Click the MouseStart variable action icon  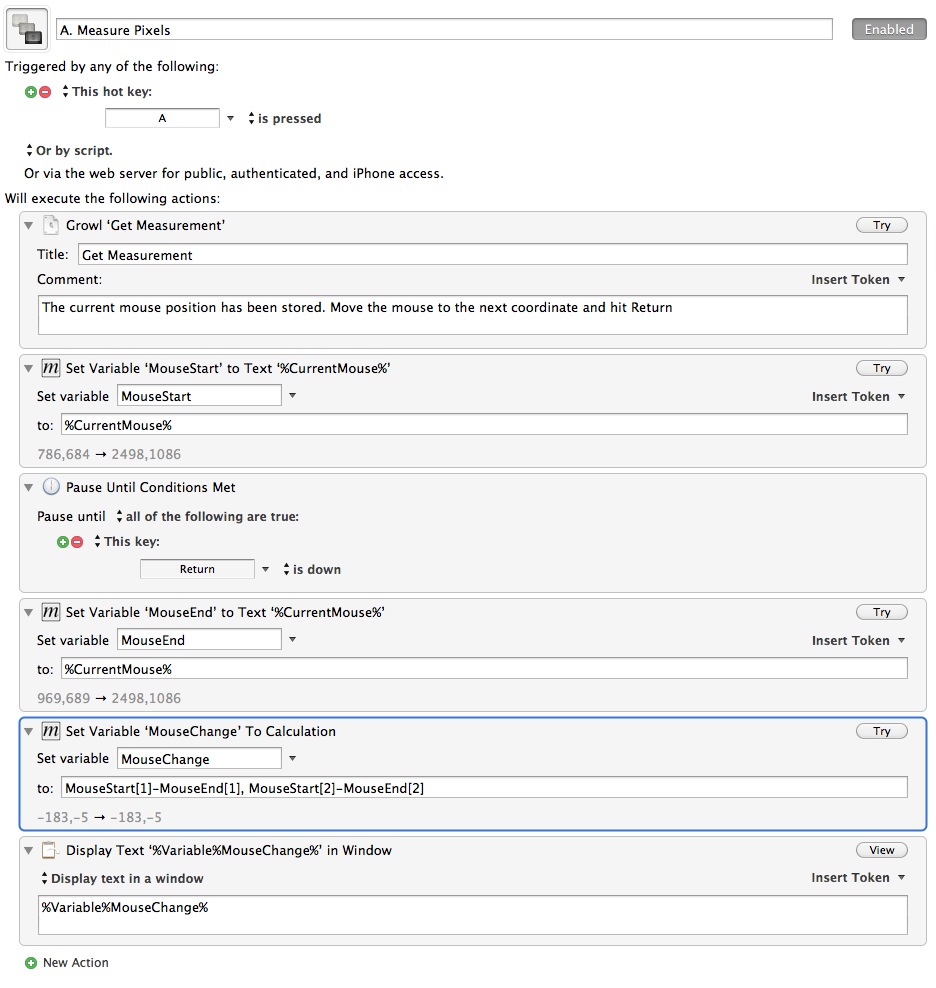coord(50,368)
